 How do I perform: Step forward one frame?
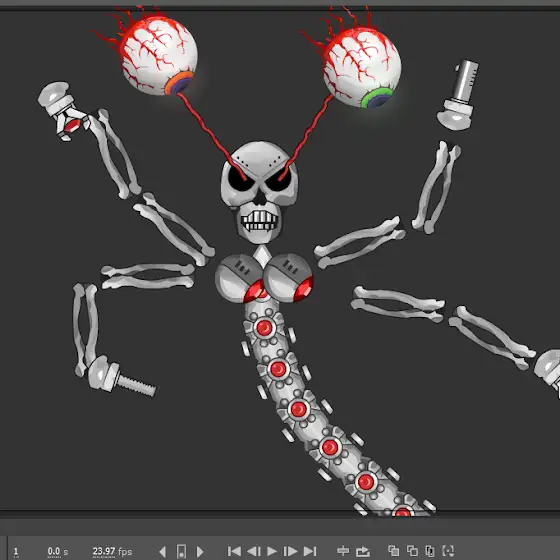(290, 551)
